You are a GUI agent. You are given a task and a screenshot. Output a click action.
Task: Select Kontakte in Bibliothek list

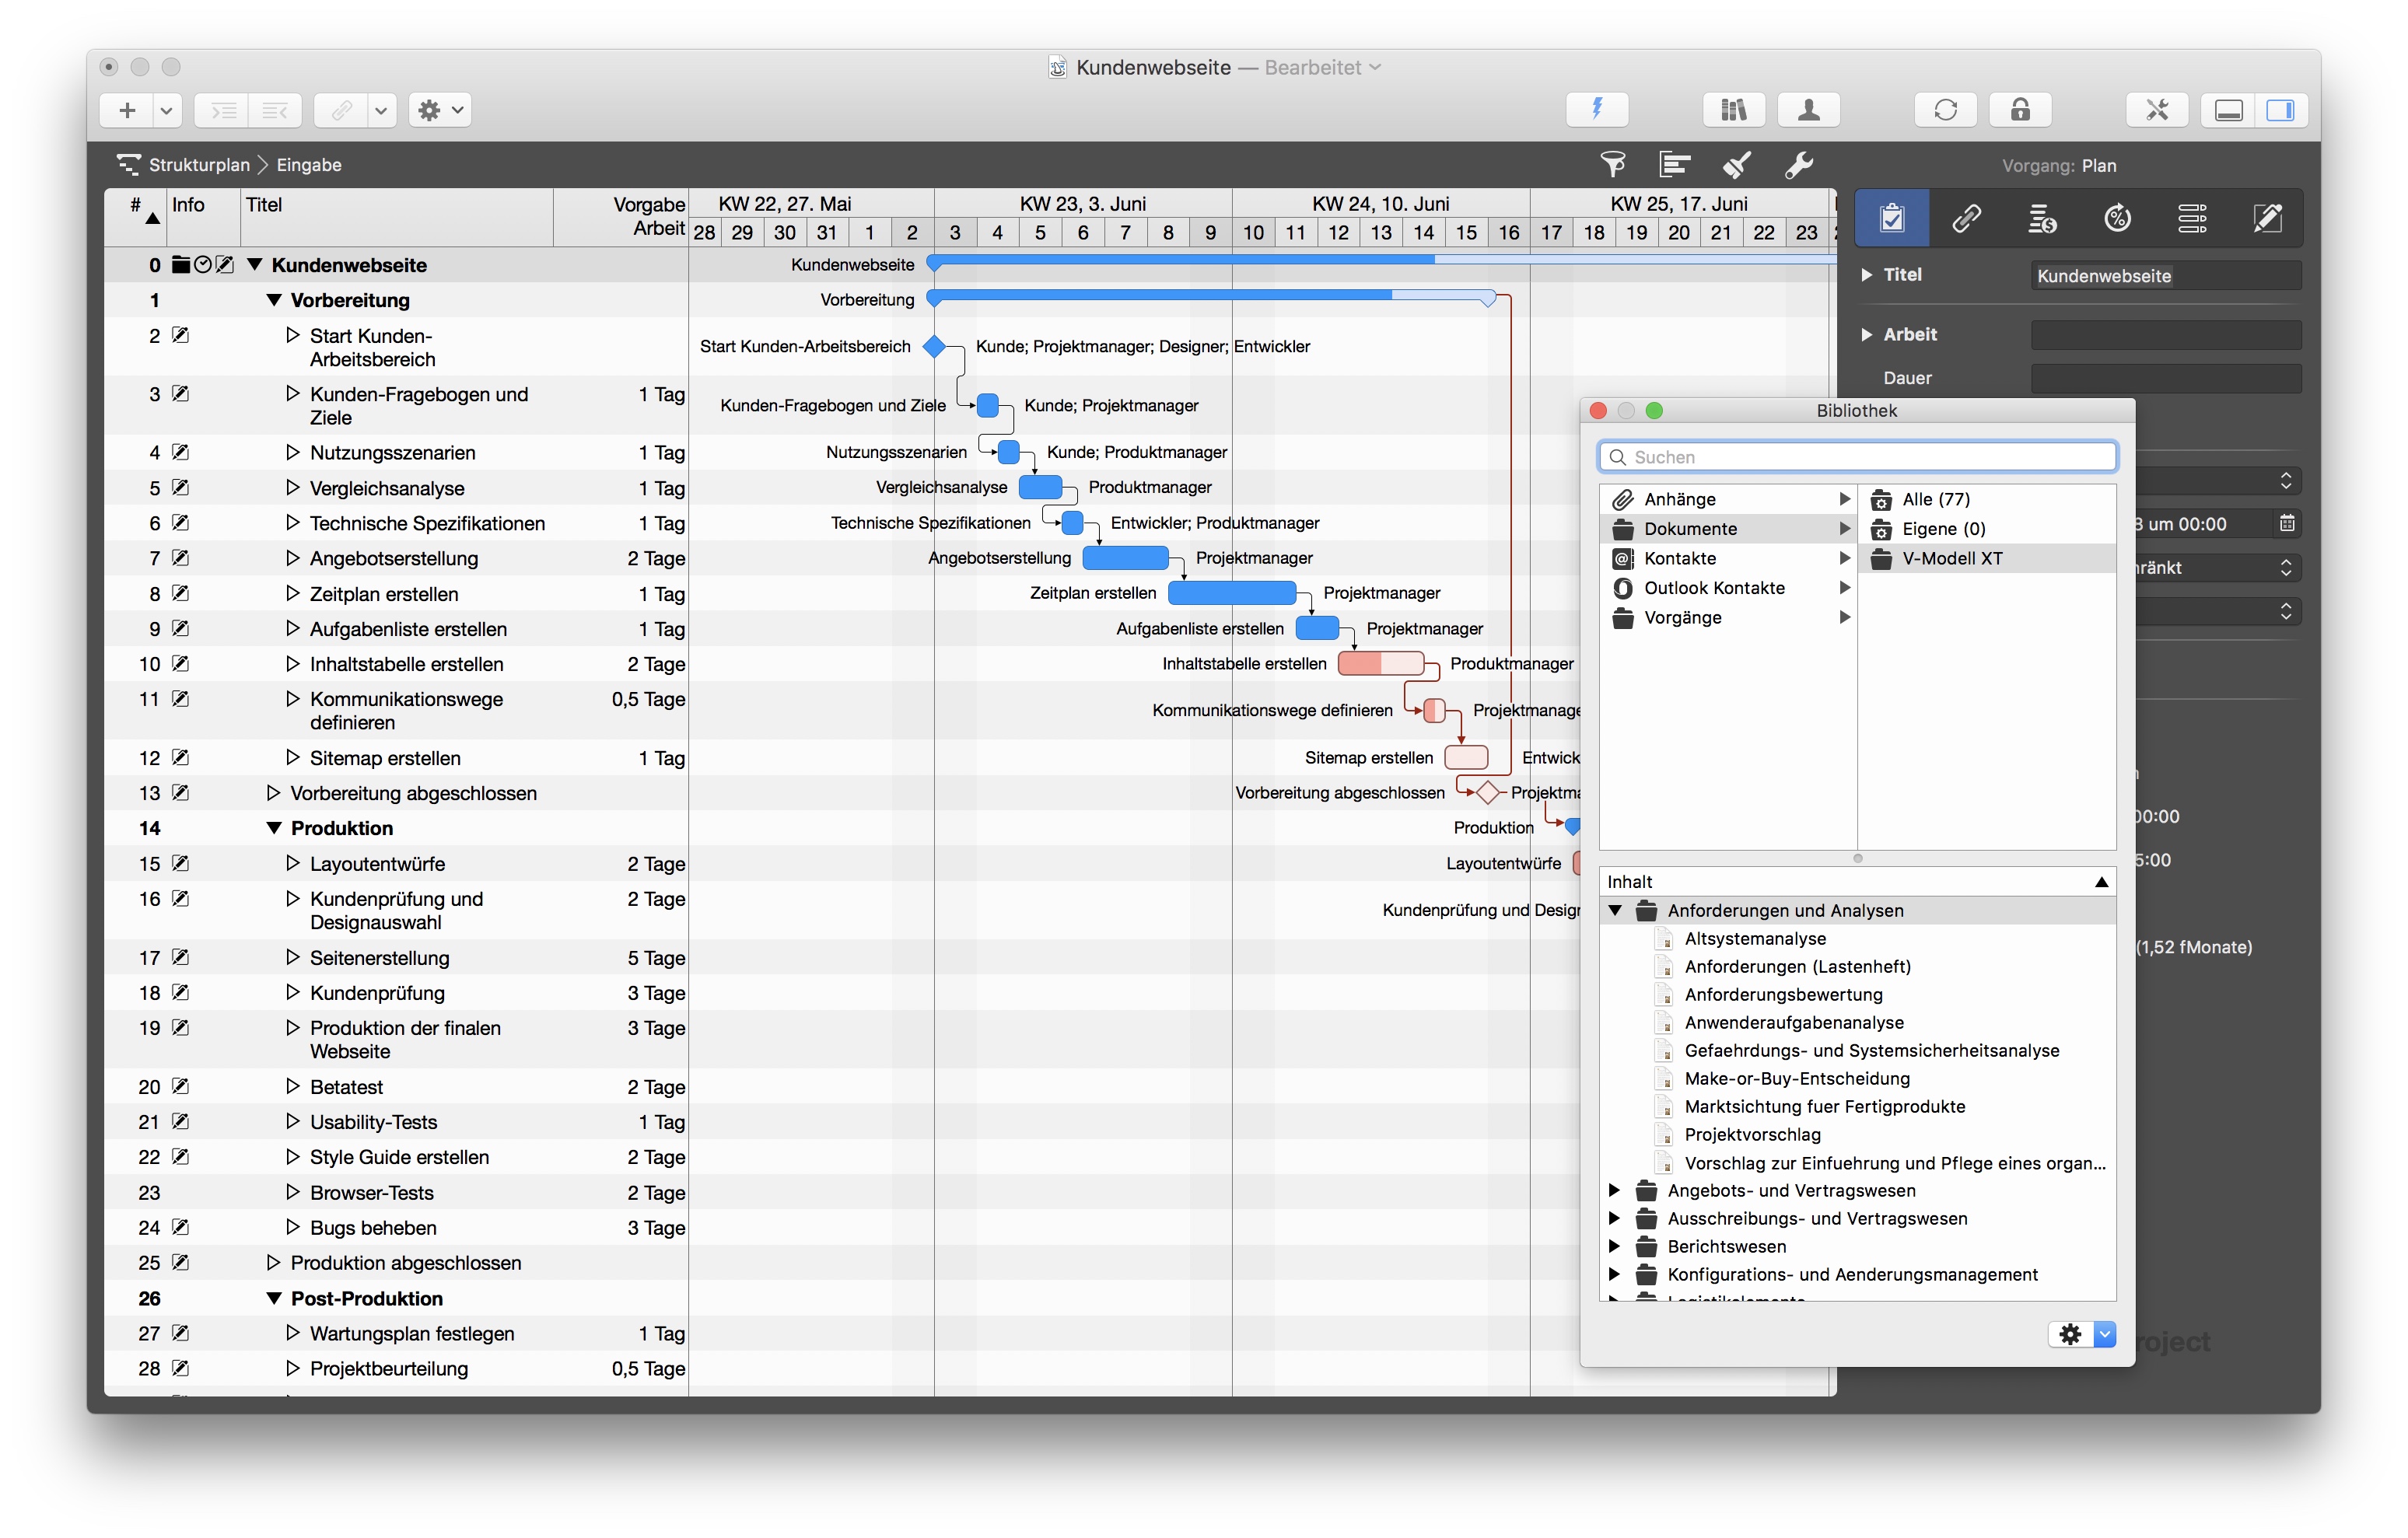tap(1729, 558)
